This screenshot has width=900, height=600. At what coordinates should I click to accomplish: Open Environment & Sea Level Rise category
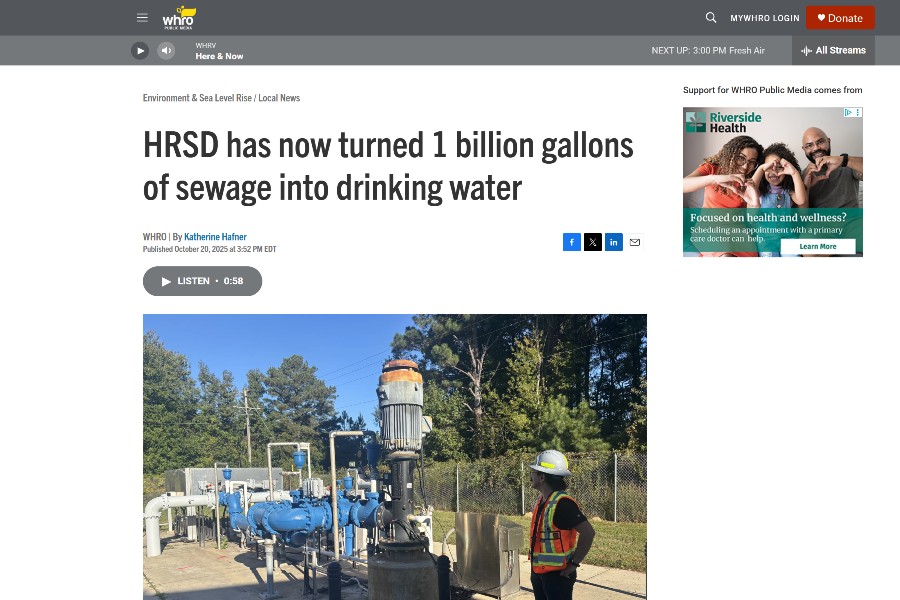point(197,98)
